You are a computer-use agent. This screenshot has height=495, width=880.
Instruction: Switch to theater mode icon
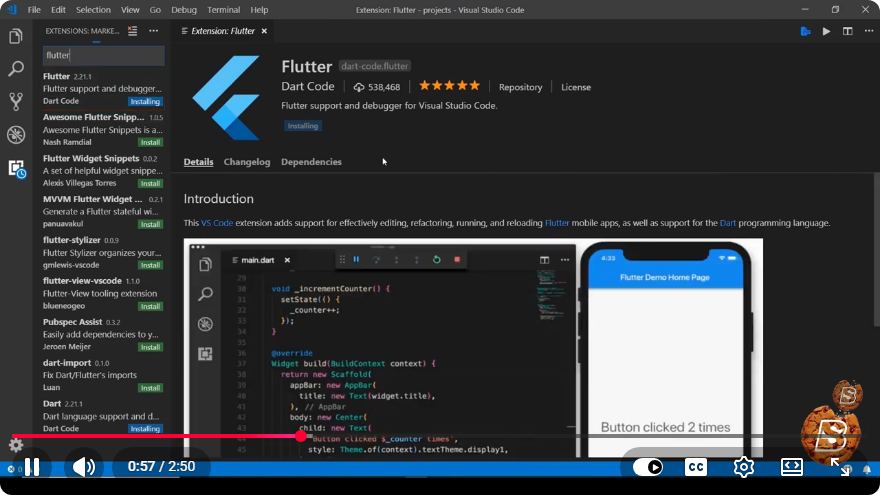point(792,467)
